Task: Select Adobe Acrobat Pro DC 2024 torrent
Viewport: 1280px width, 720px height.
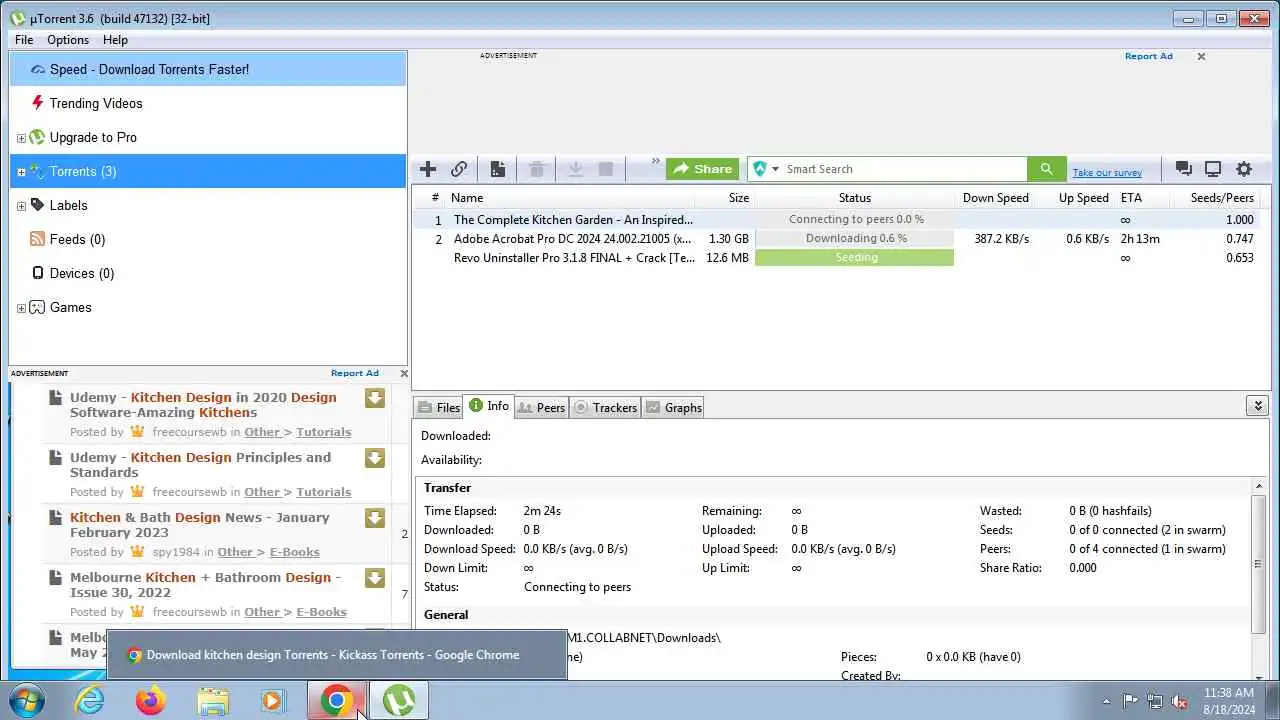Action: point(840,239)
